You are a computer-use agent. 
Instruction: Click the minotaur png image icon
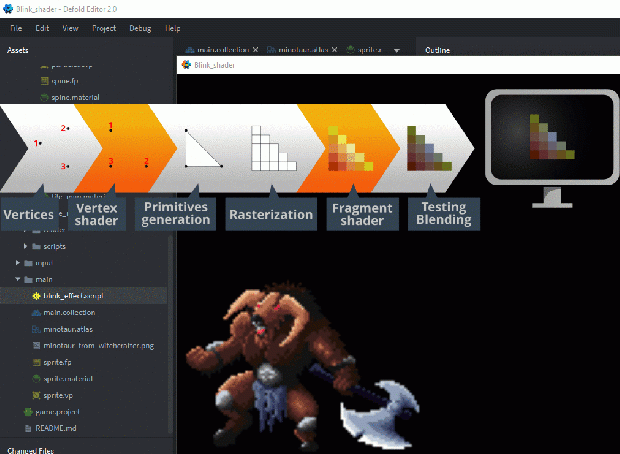pyautogui.click(x=36, y=346)
